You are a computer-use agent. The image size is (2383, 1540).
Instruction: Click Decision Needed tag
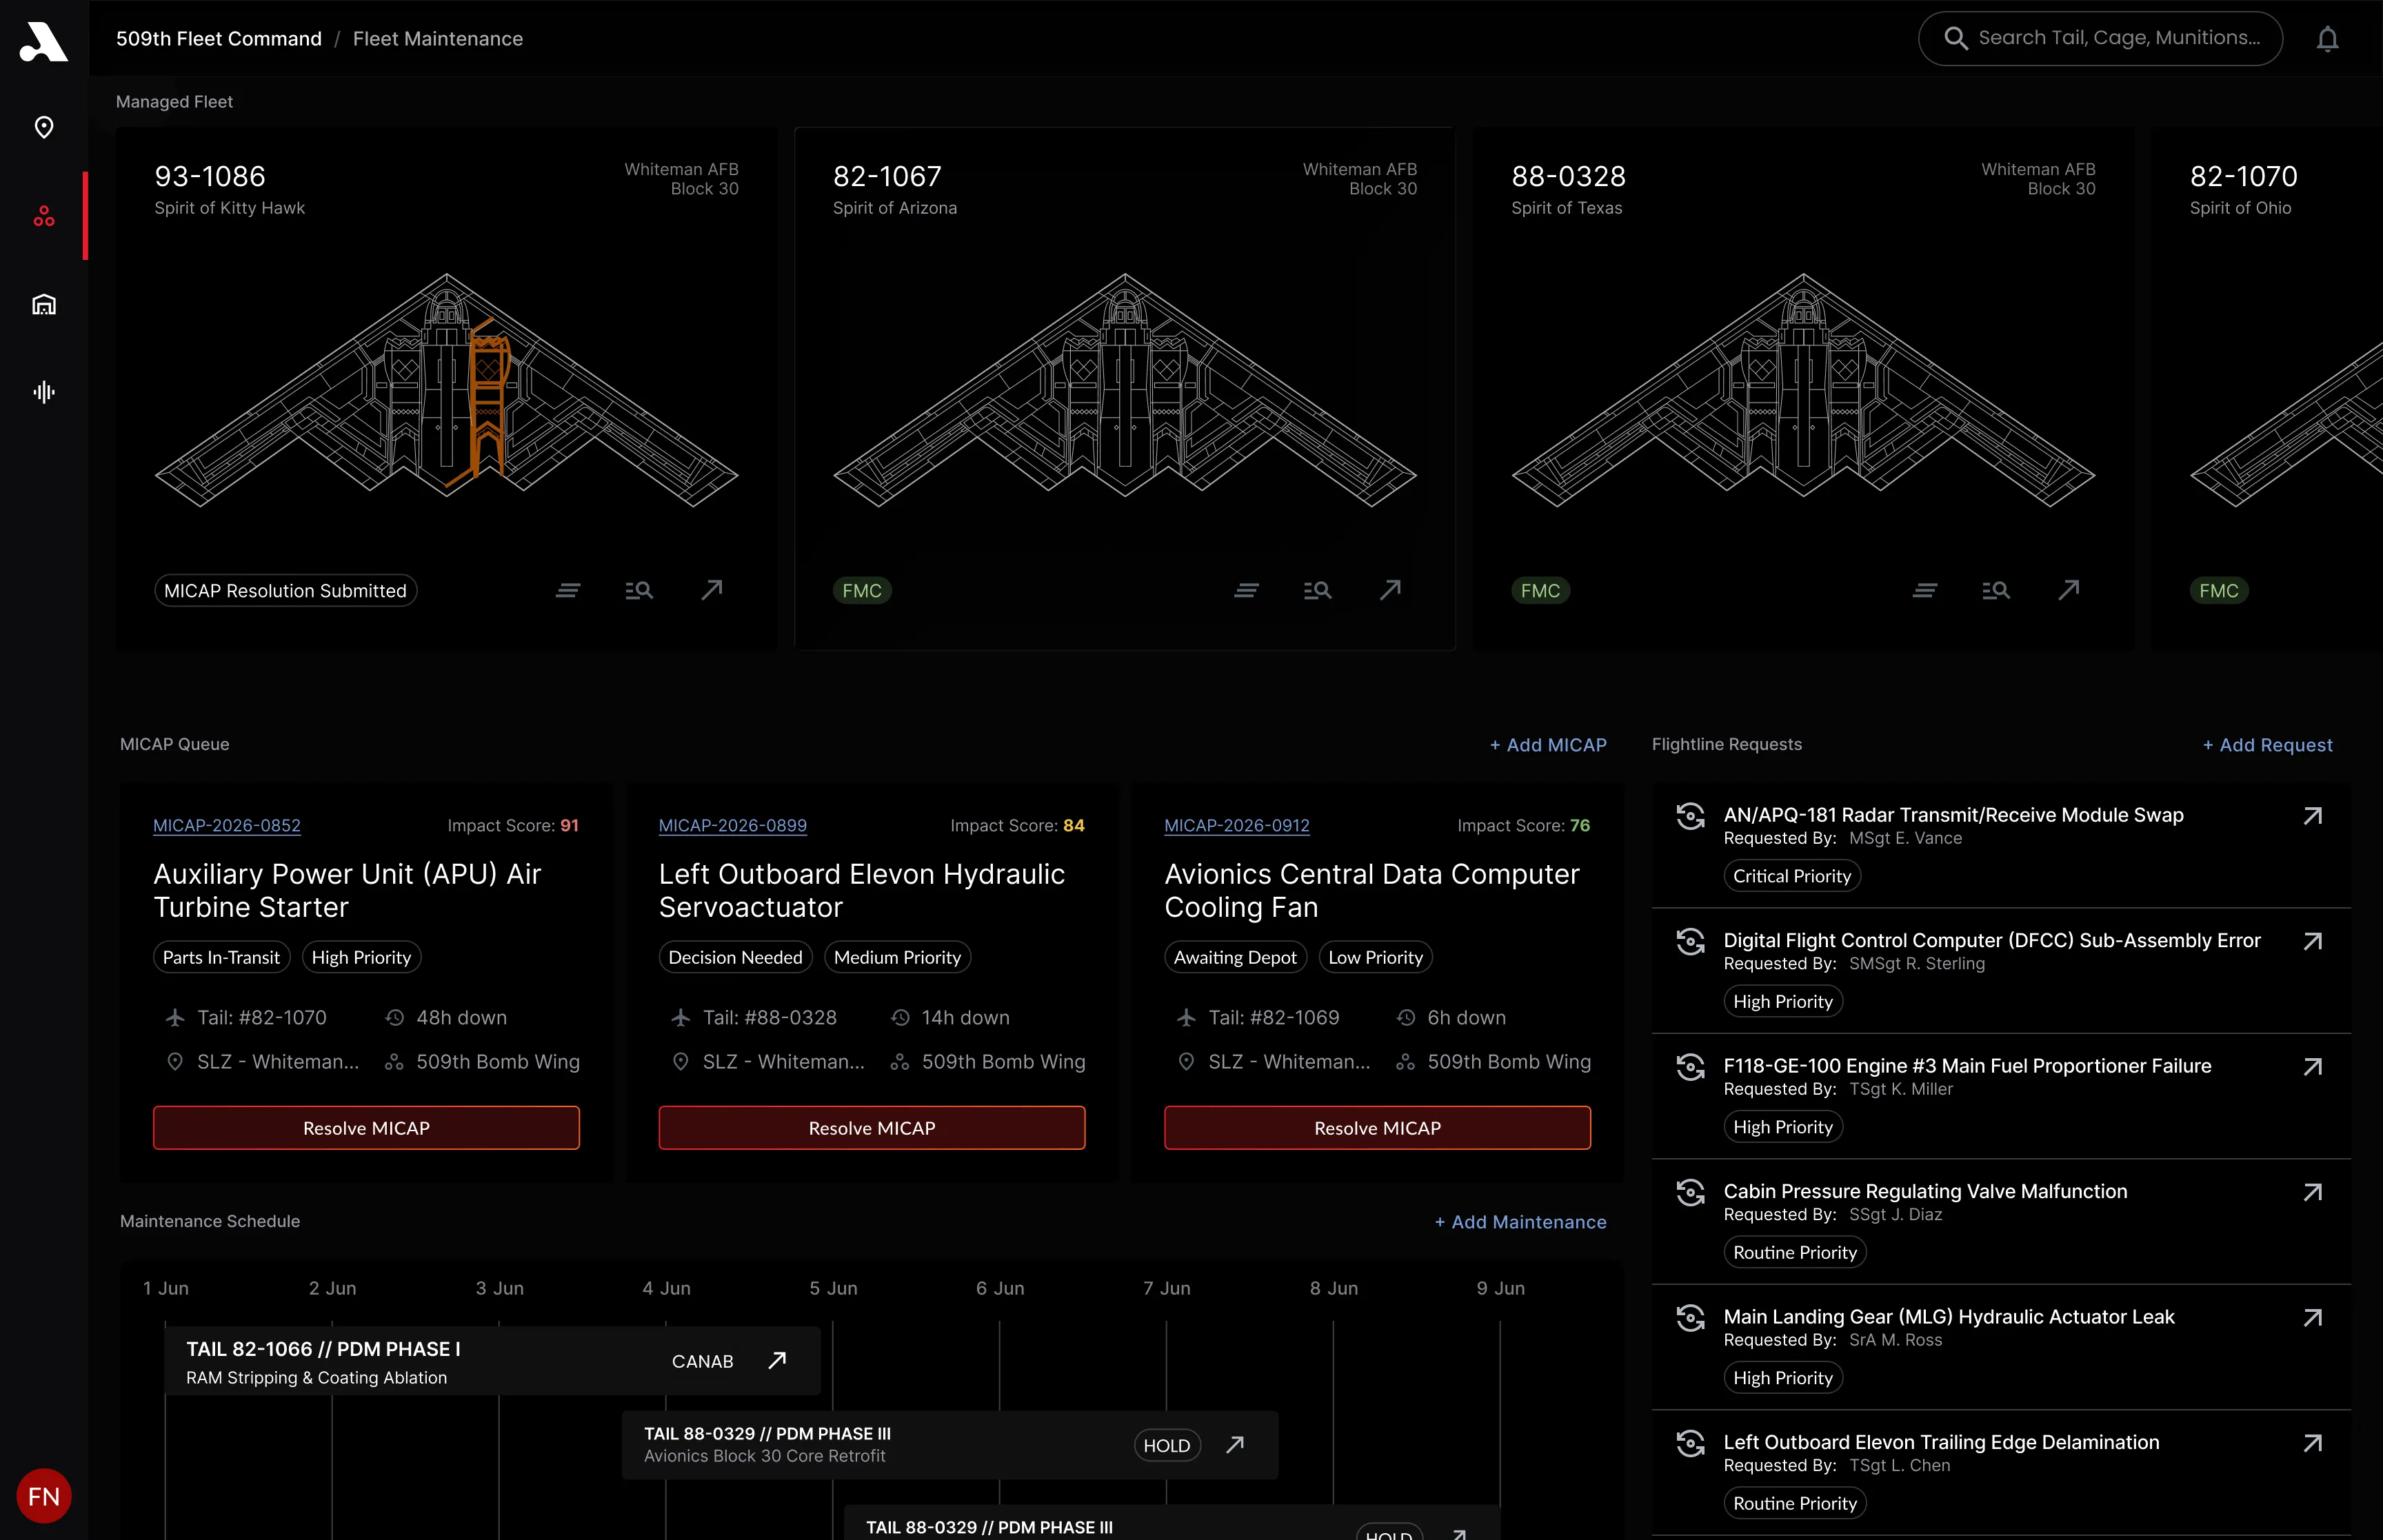coord(735,957)
